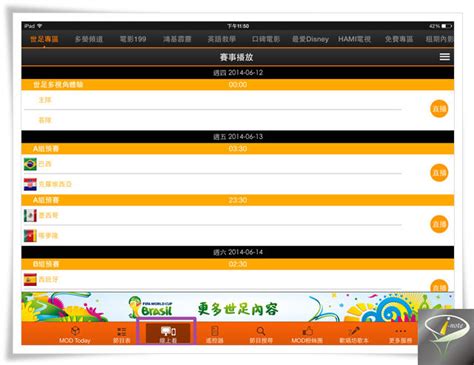474x365 pixels.
Task: Tap the Cameroon flag icon
Action: tap(30, 236)
